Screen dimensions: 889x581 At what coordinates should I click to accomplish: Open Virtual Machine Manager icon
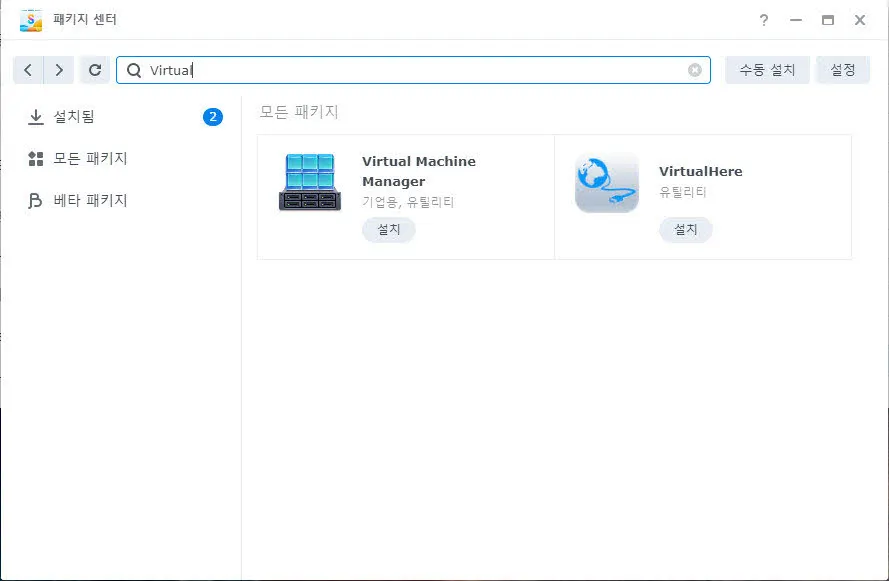(310, 183)
